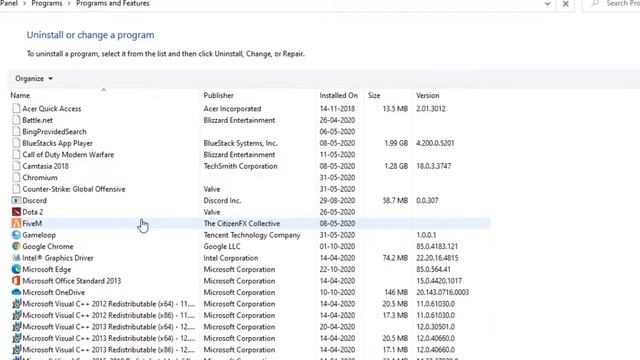The height and width of the screenshot is (360, 640).
Task: Click the X button beside the address bar
Action: click(565, 4)
